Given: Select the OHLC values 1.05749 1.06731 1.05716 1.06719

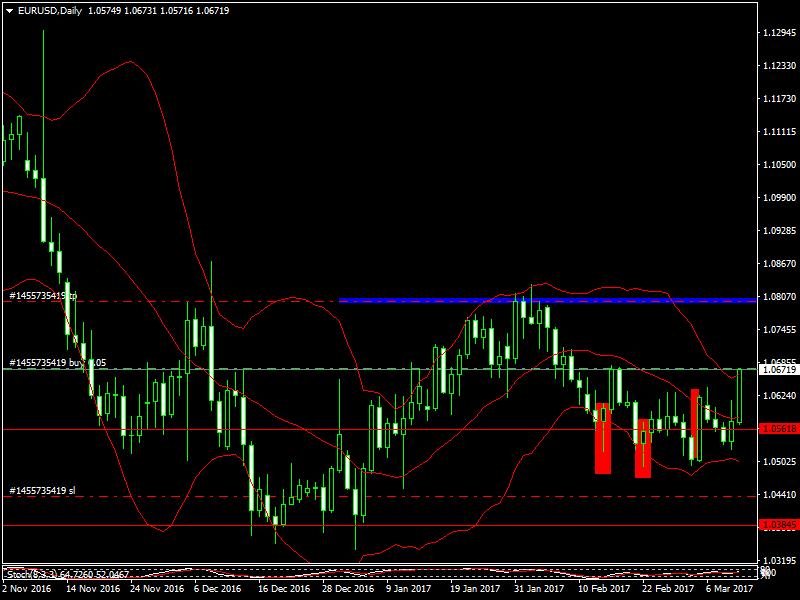Looking at the screenshot, I should pyautogui.click(x=159, y=11).
